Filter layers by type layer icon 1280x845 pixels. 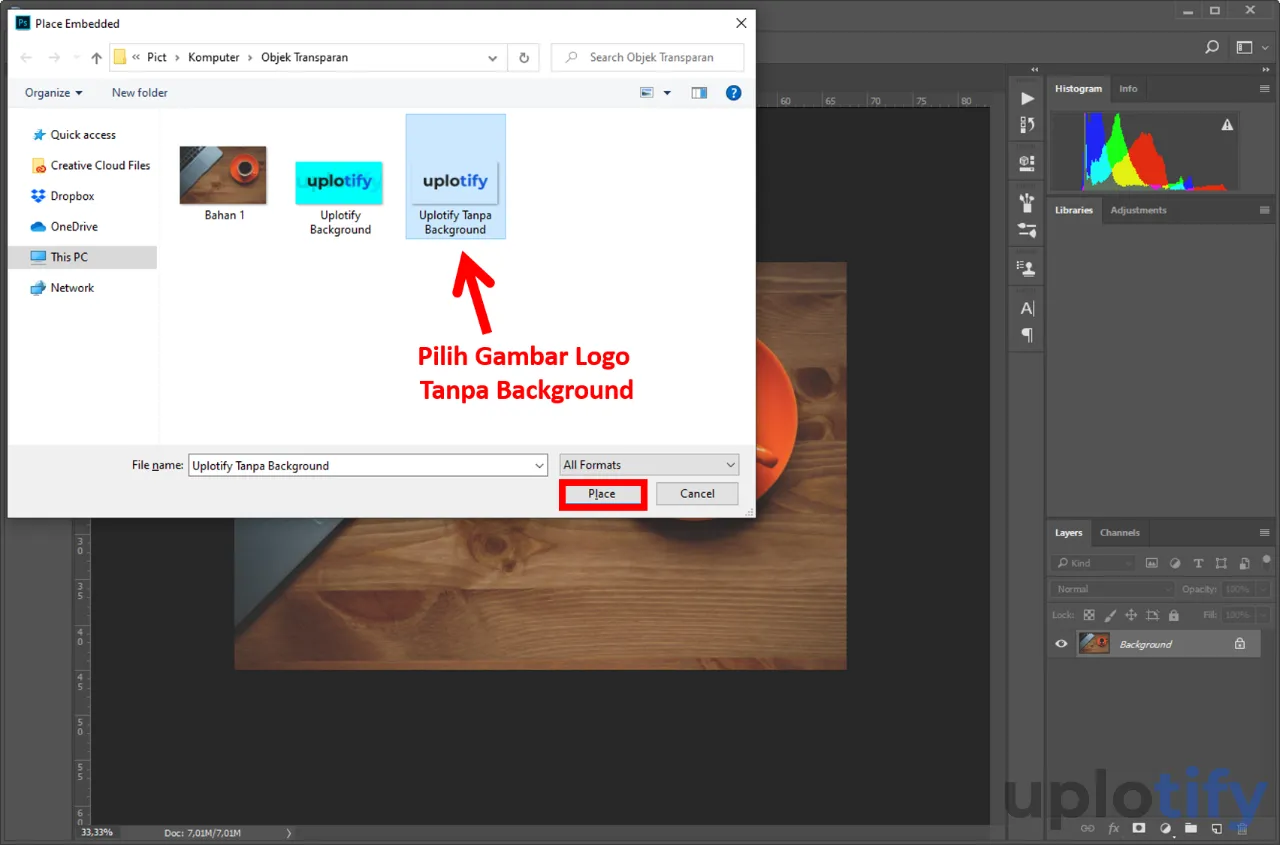(x=1198, y=563)
